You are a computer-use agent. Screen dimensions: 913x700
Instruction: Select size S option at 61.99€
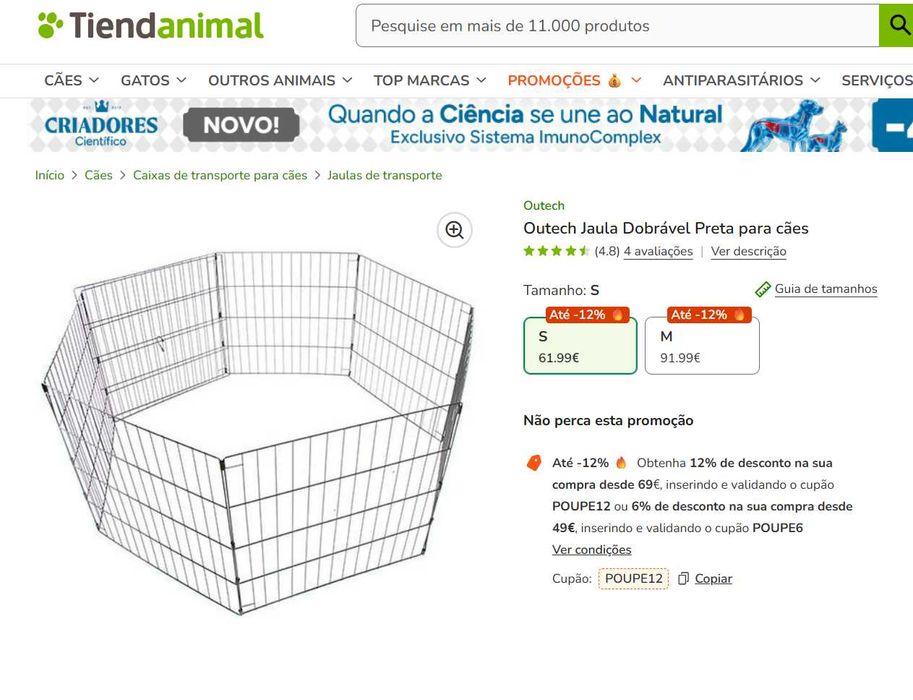(580, 346)
